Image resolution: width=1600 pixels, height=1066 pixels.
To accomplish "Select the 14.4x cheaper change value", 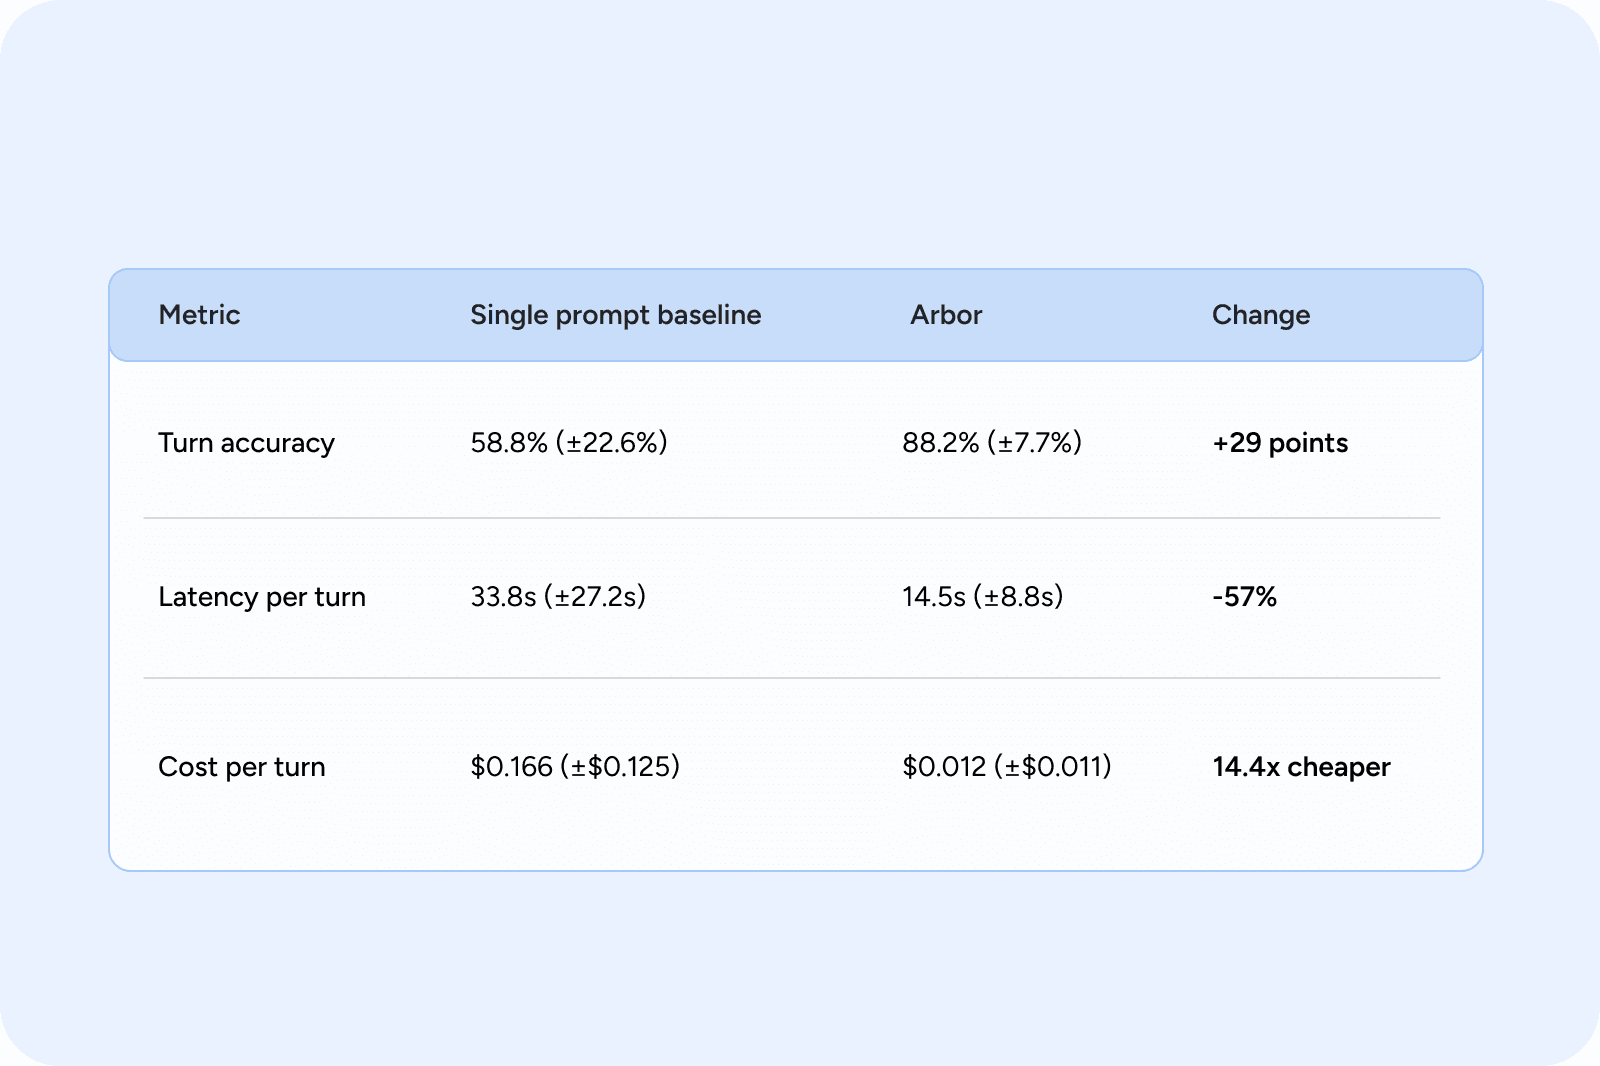I will [1301, 767].
